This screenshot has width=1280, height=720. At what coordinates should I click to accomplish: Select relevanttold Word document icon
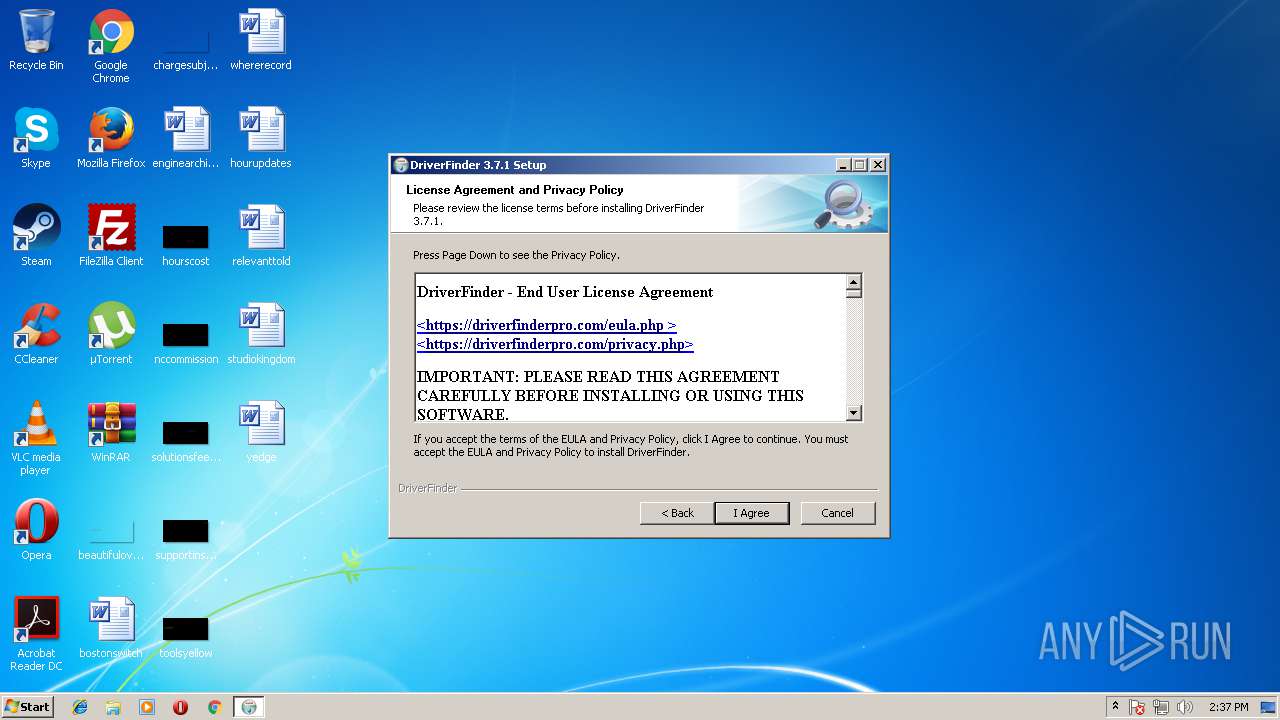click(x=261, y=236)
